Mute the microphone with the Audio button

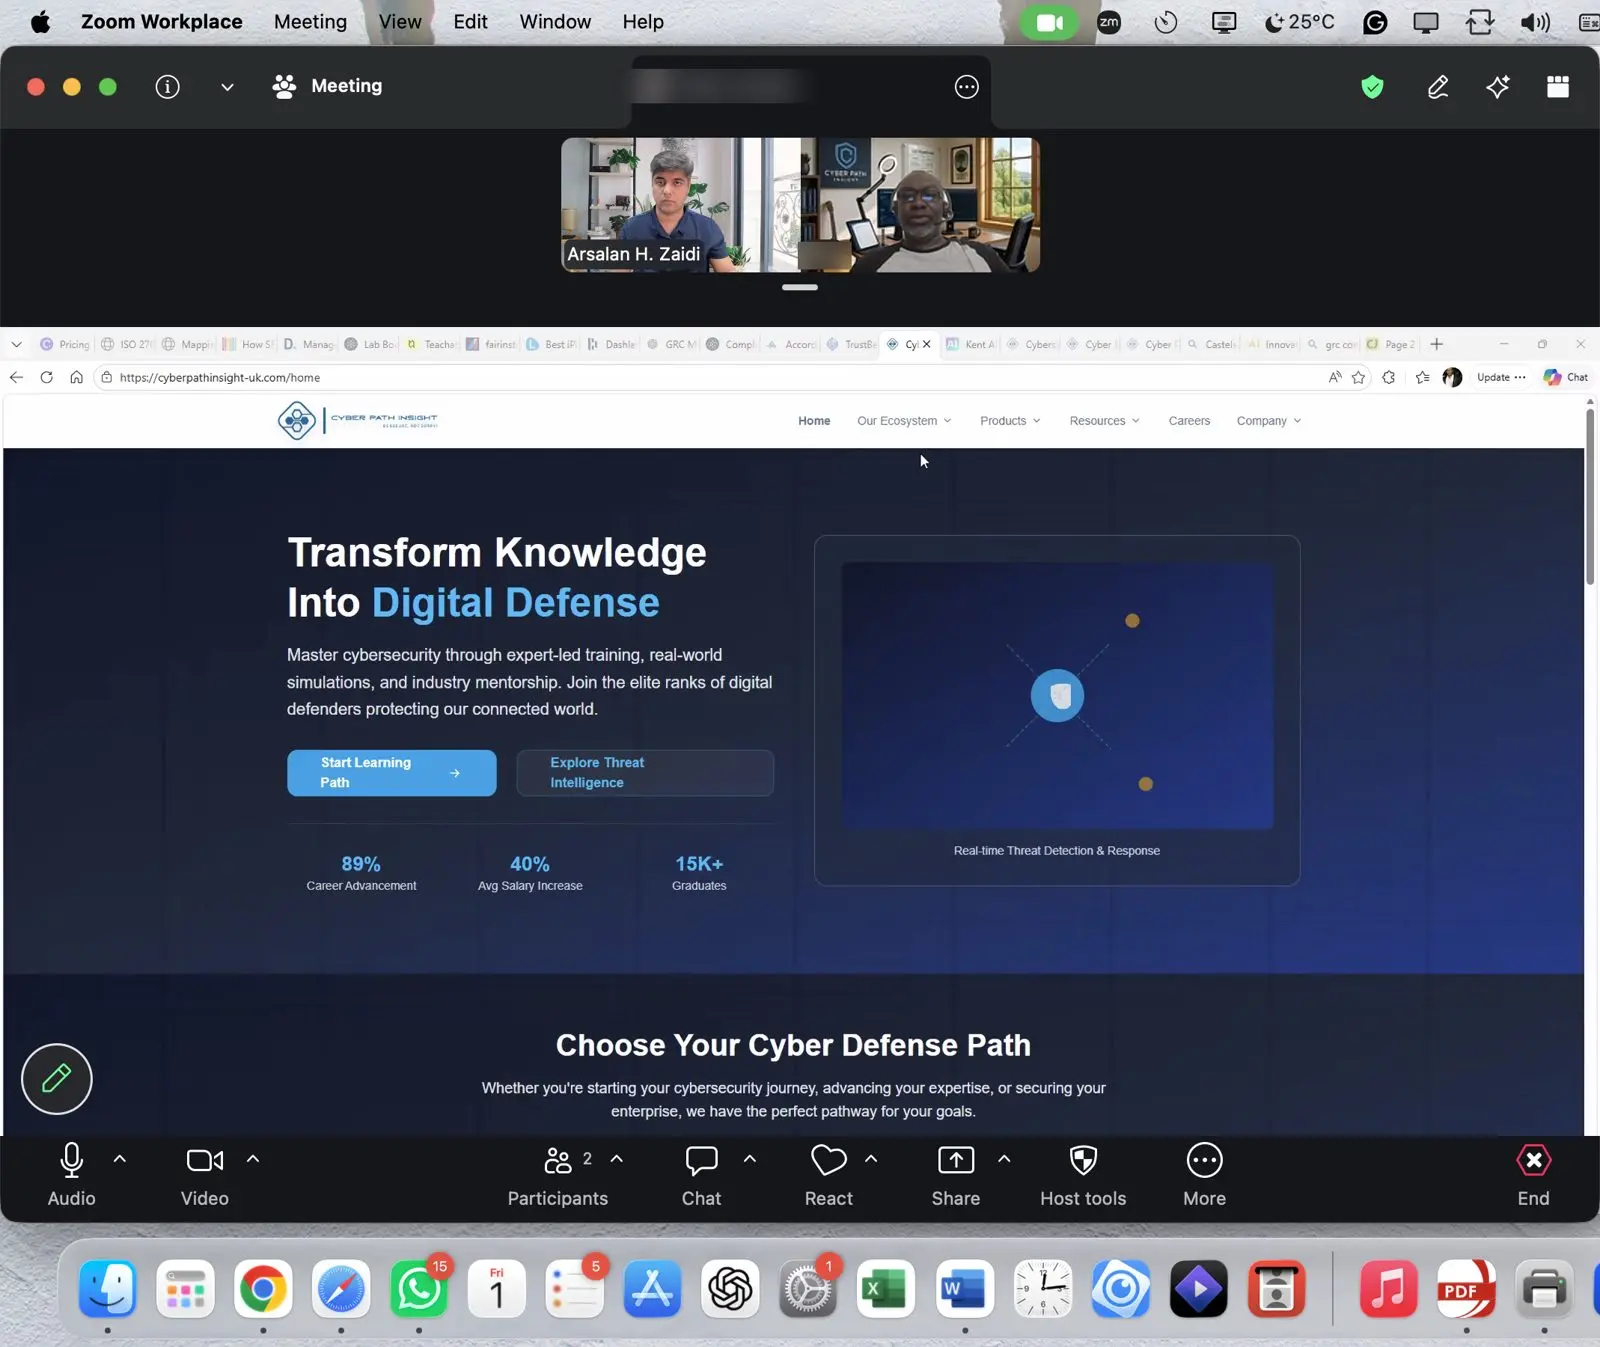[71, 1175]
